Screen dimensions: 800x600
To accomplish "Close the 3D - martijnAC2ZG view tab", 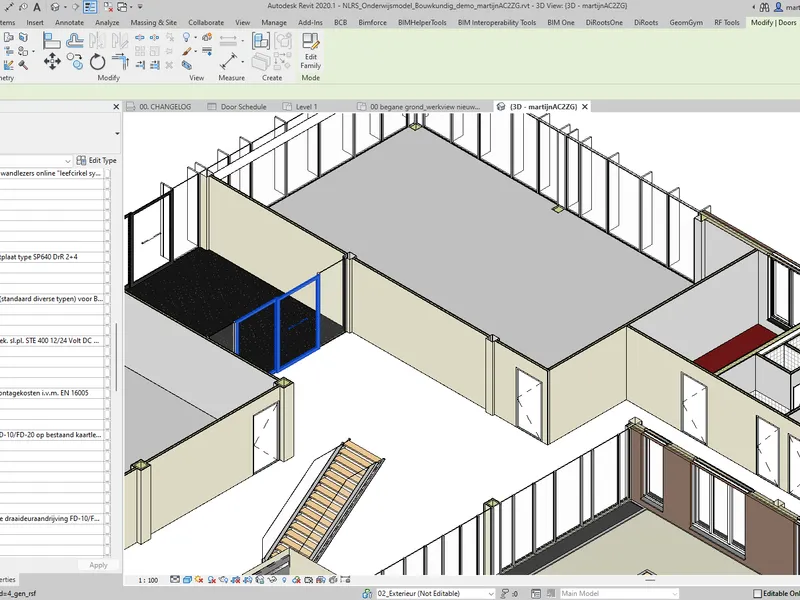I will 585,107.
